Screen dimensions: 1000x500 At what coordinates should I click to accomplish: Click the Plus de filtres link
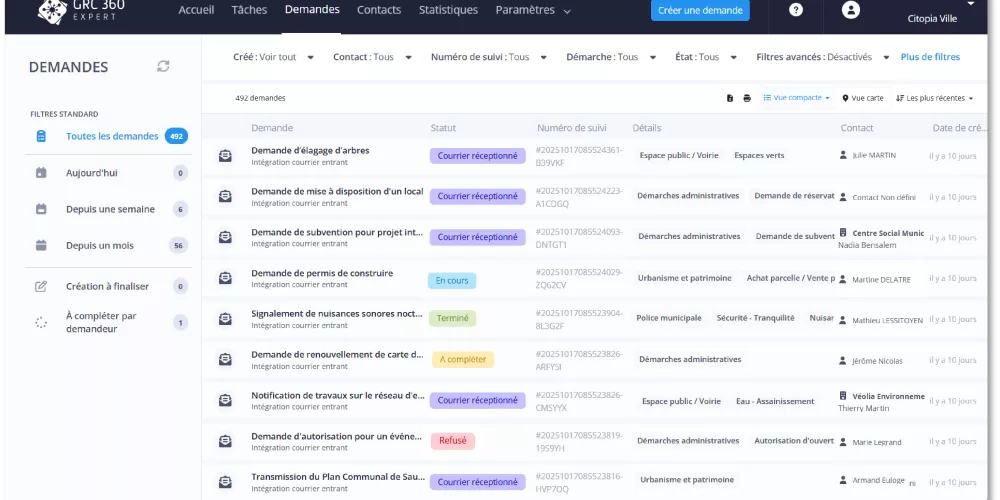tap(930, 57)
